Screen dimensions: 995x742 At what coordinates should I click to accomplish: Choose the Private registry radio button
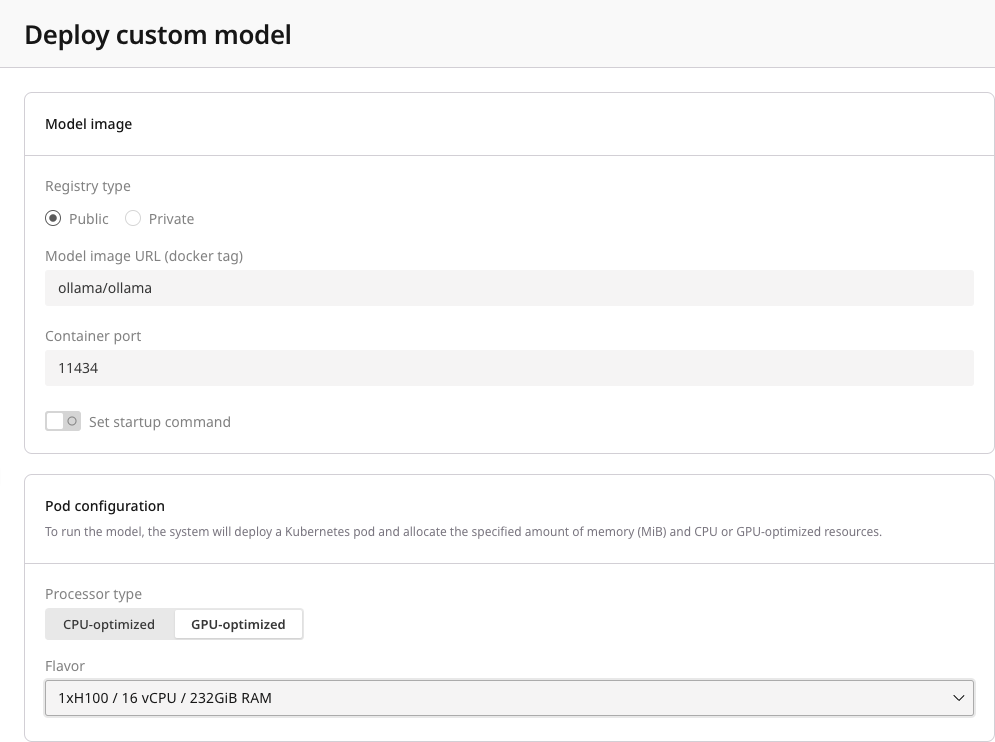click(x=133, y=218)
